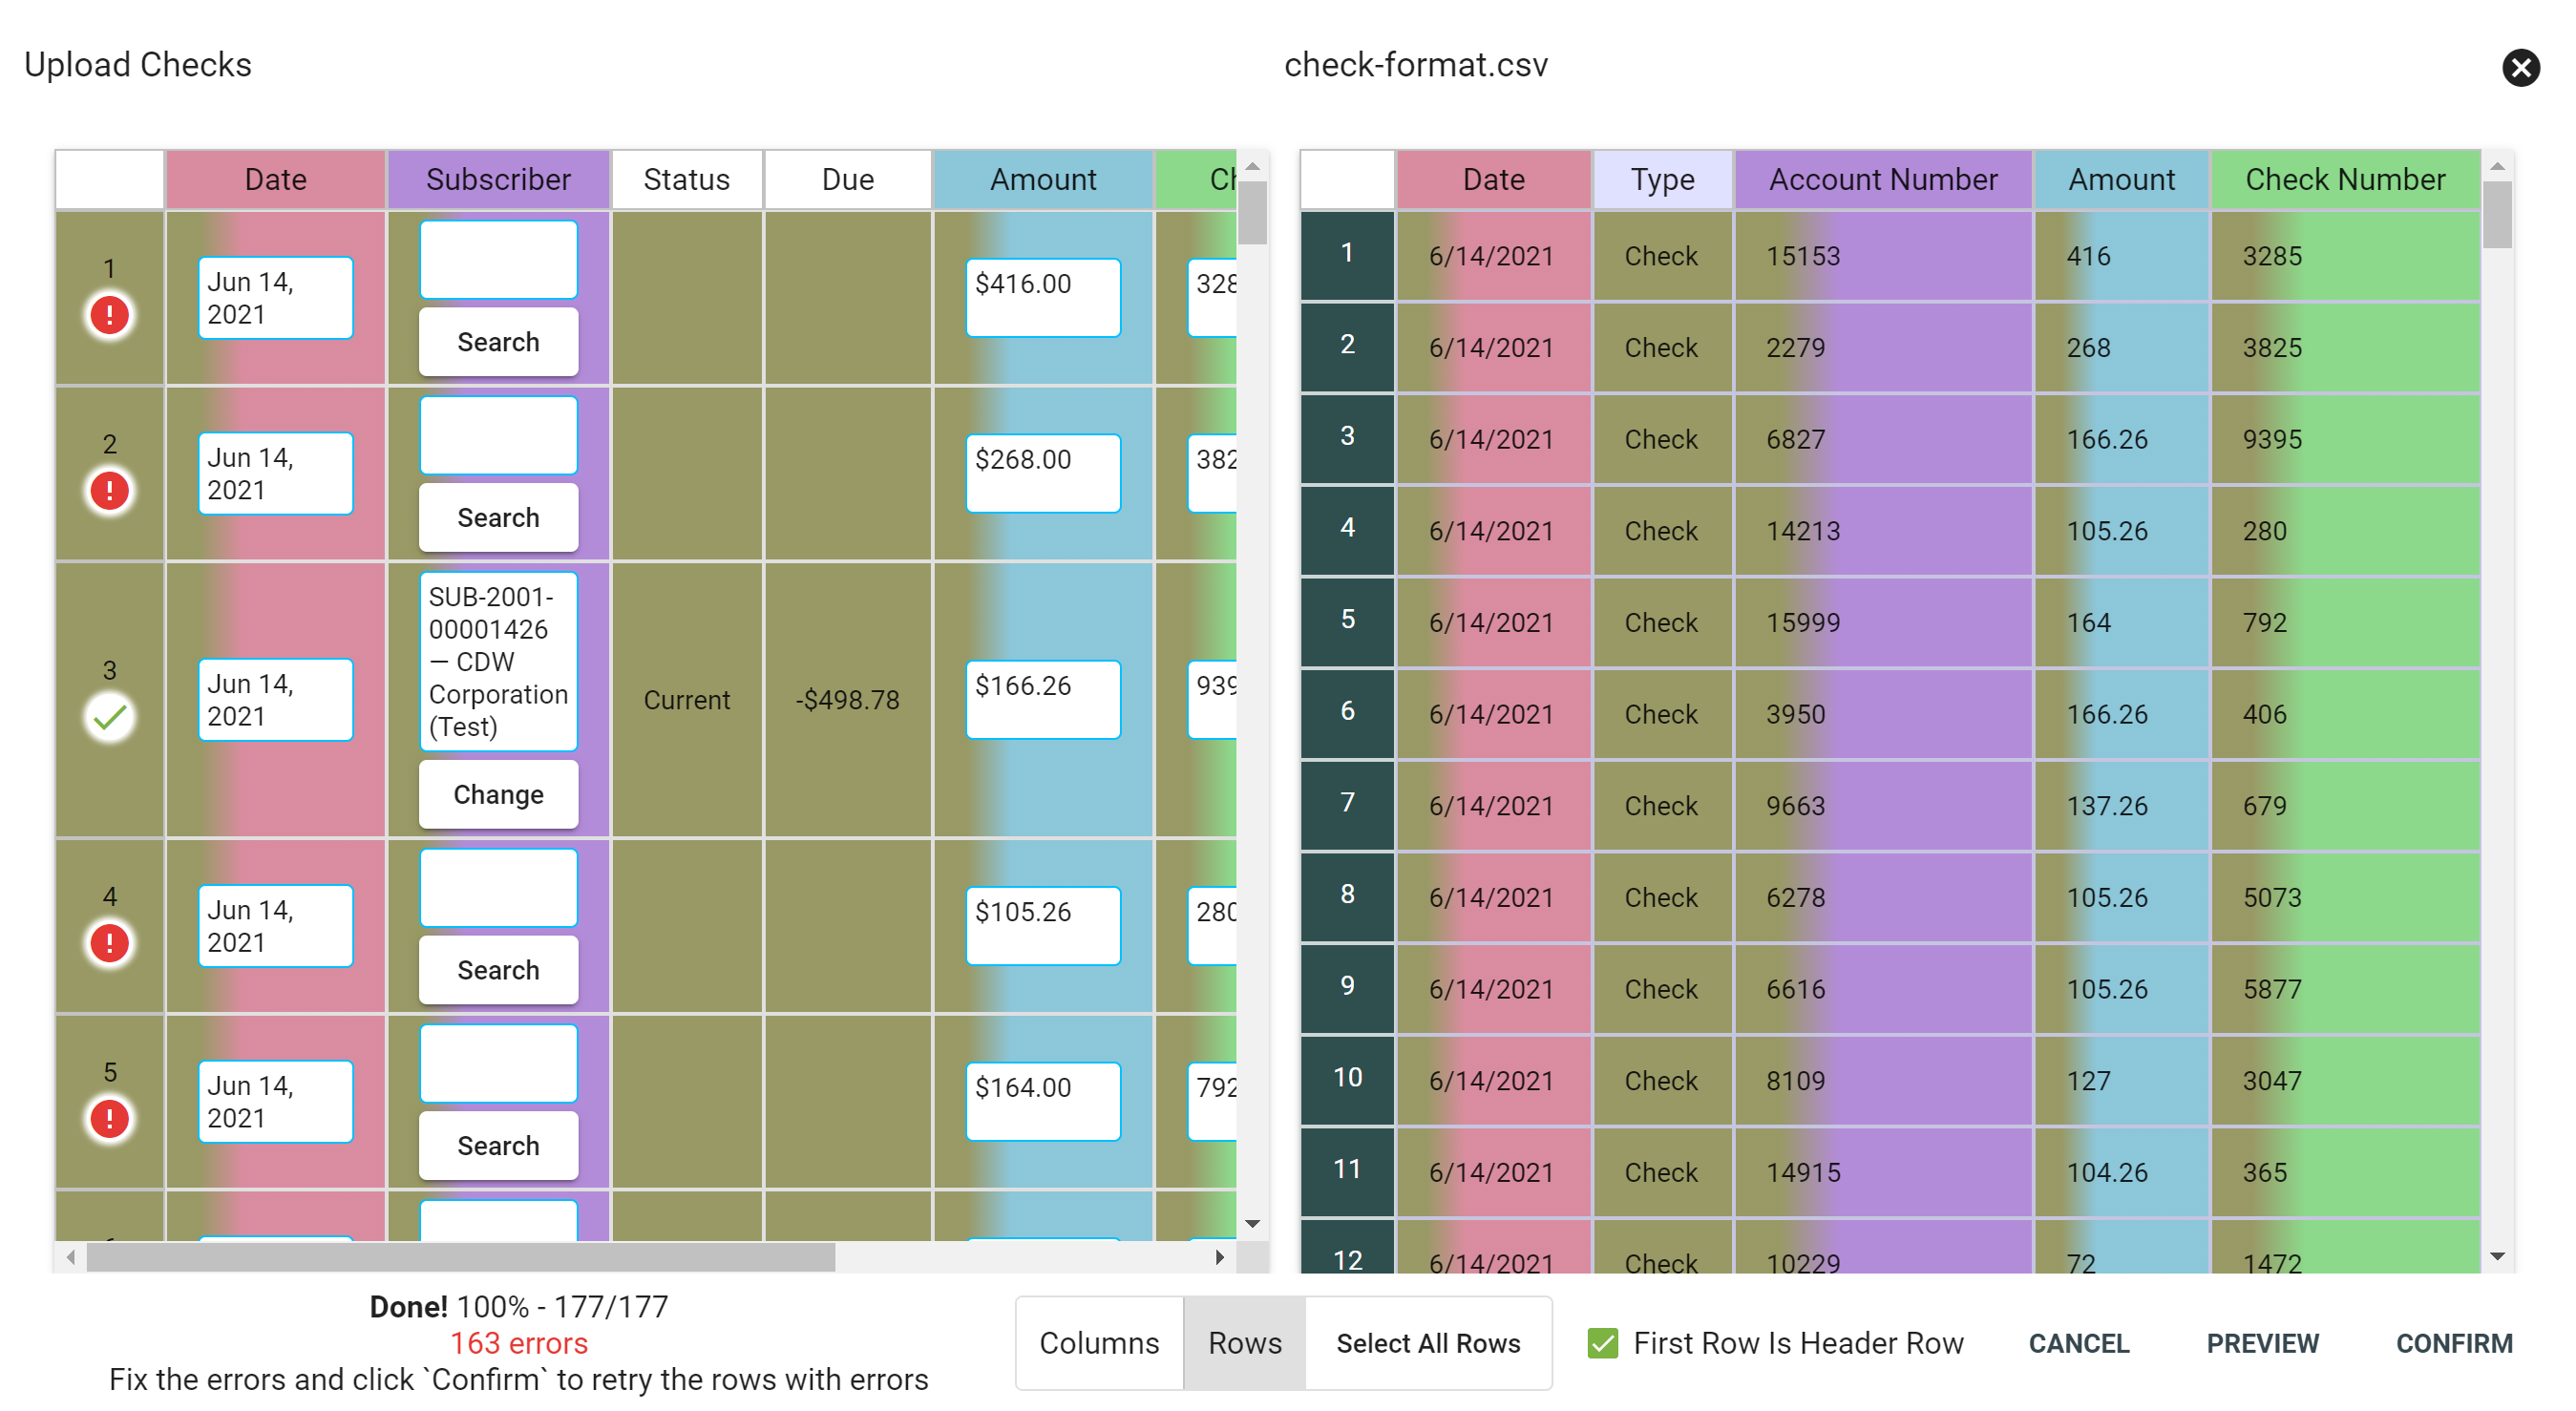The width and height of the screenshot is (2576, 1411).
Task: Click the left table horizontal scroll right arrow
Action: click(1219, 1257)
